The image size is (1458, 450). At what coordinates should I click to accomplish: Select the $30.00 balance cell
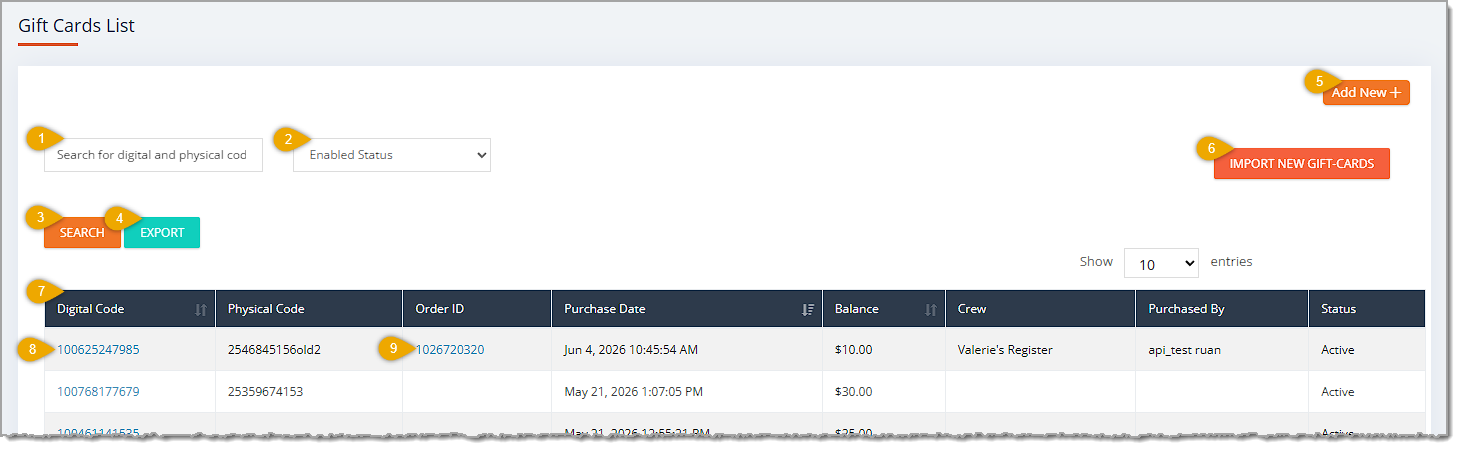884,392
